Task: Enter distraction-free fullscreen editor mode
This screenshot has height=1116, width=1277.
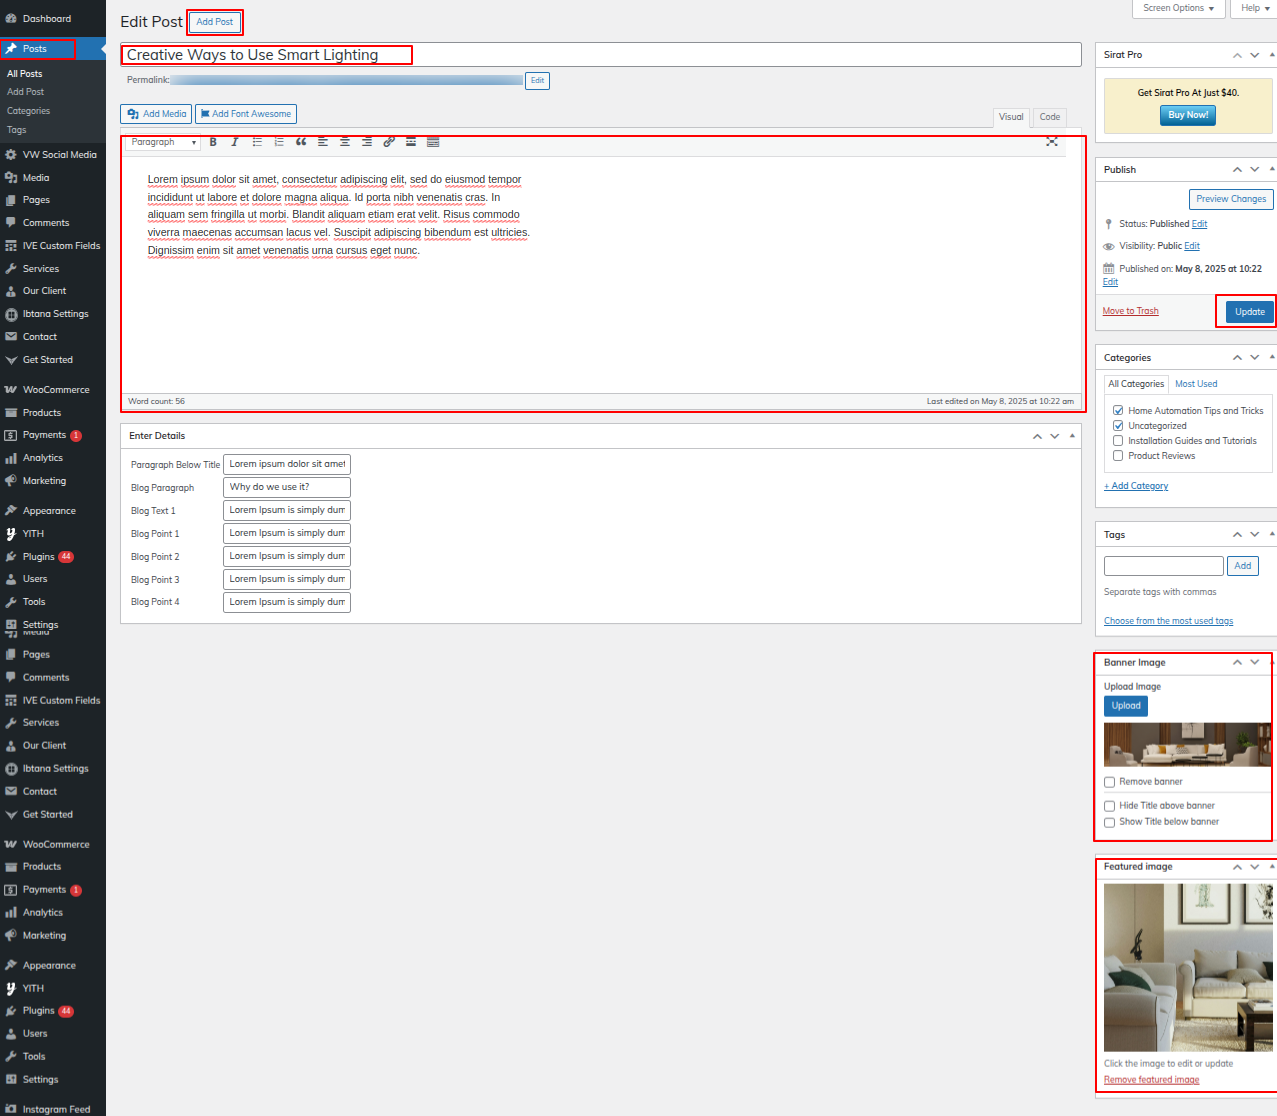Action: click(1052, 142)
